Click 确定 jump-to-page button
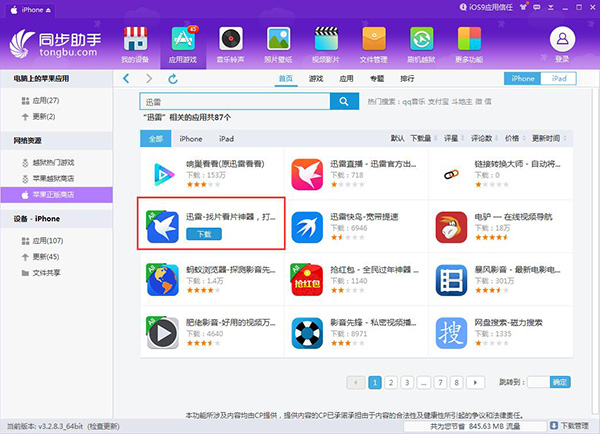600x434 pixels. point(560,382)
